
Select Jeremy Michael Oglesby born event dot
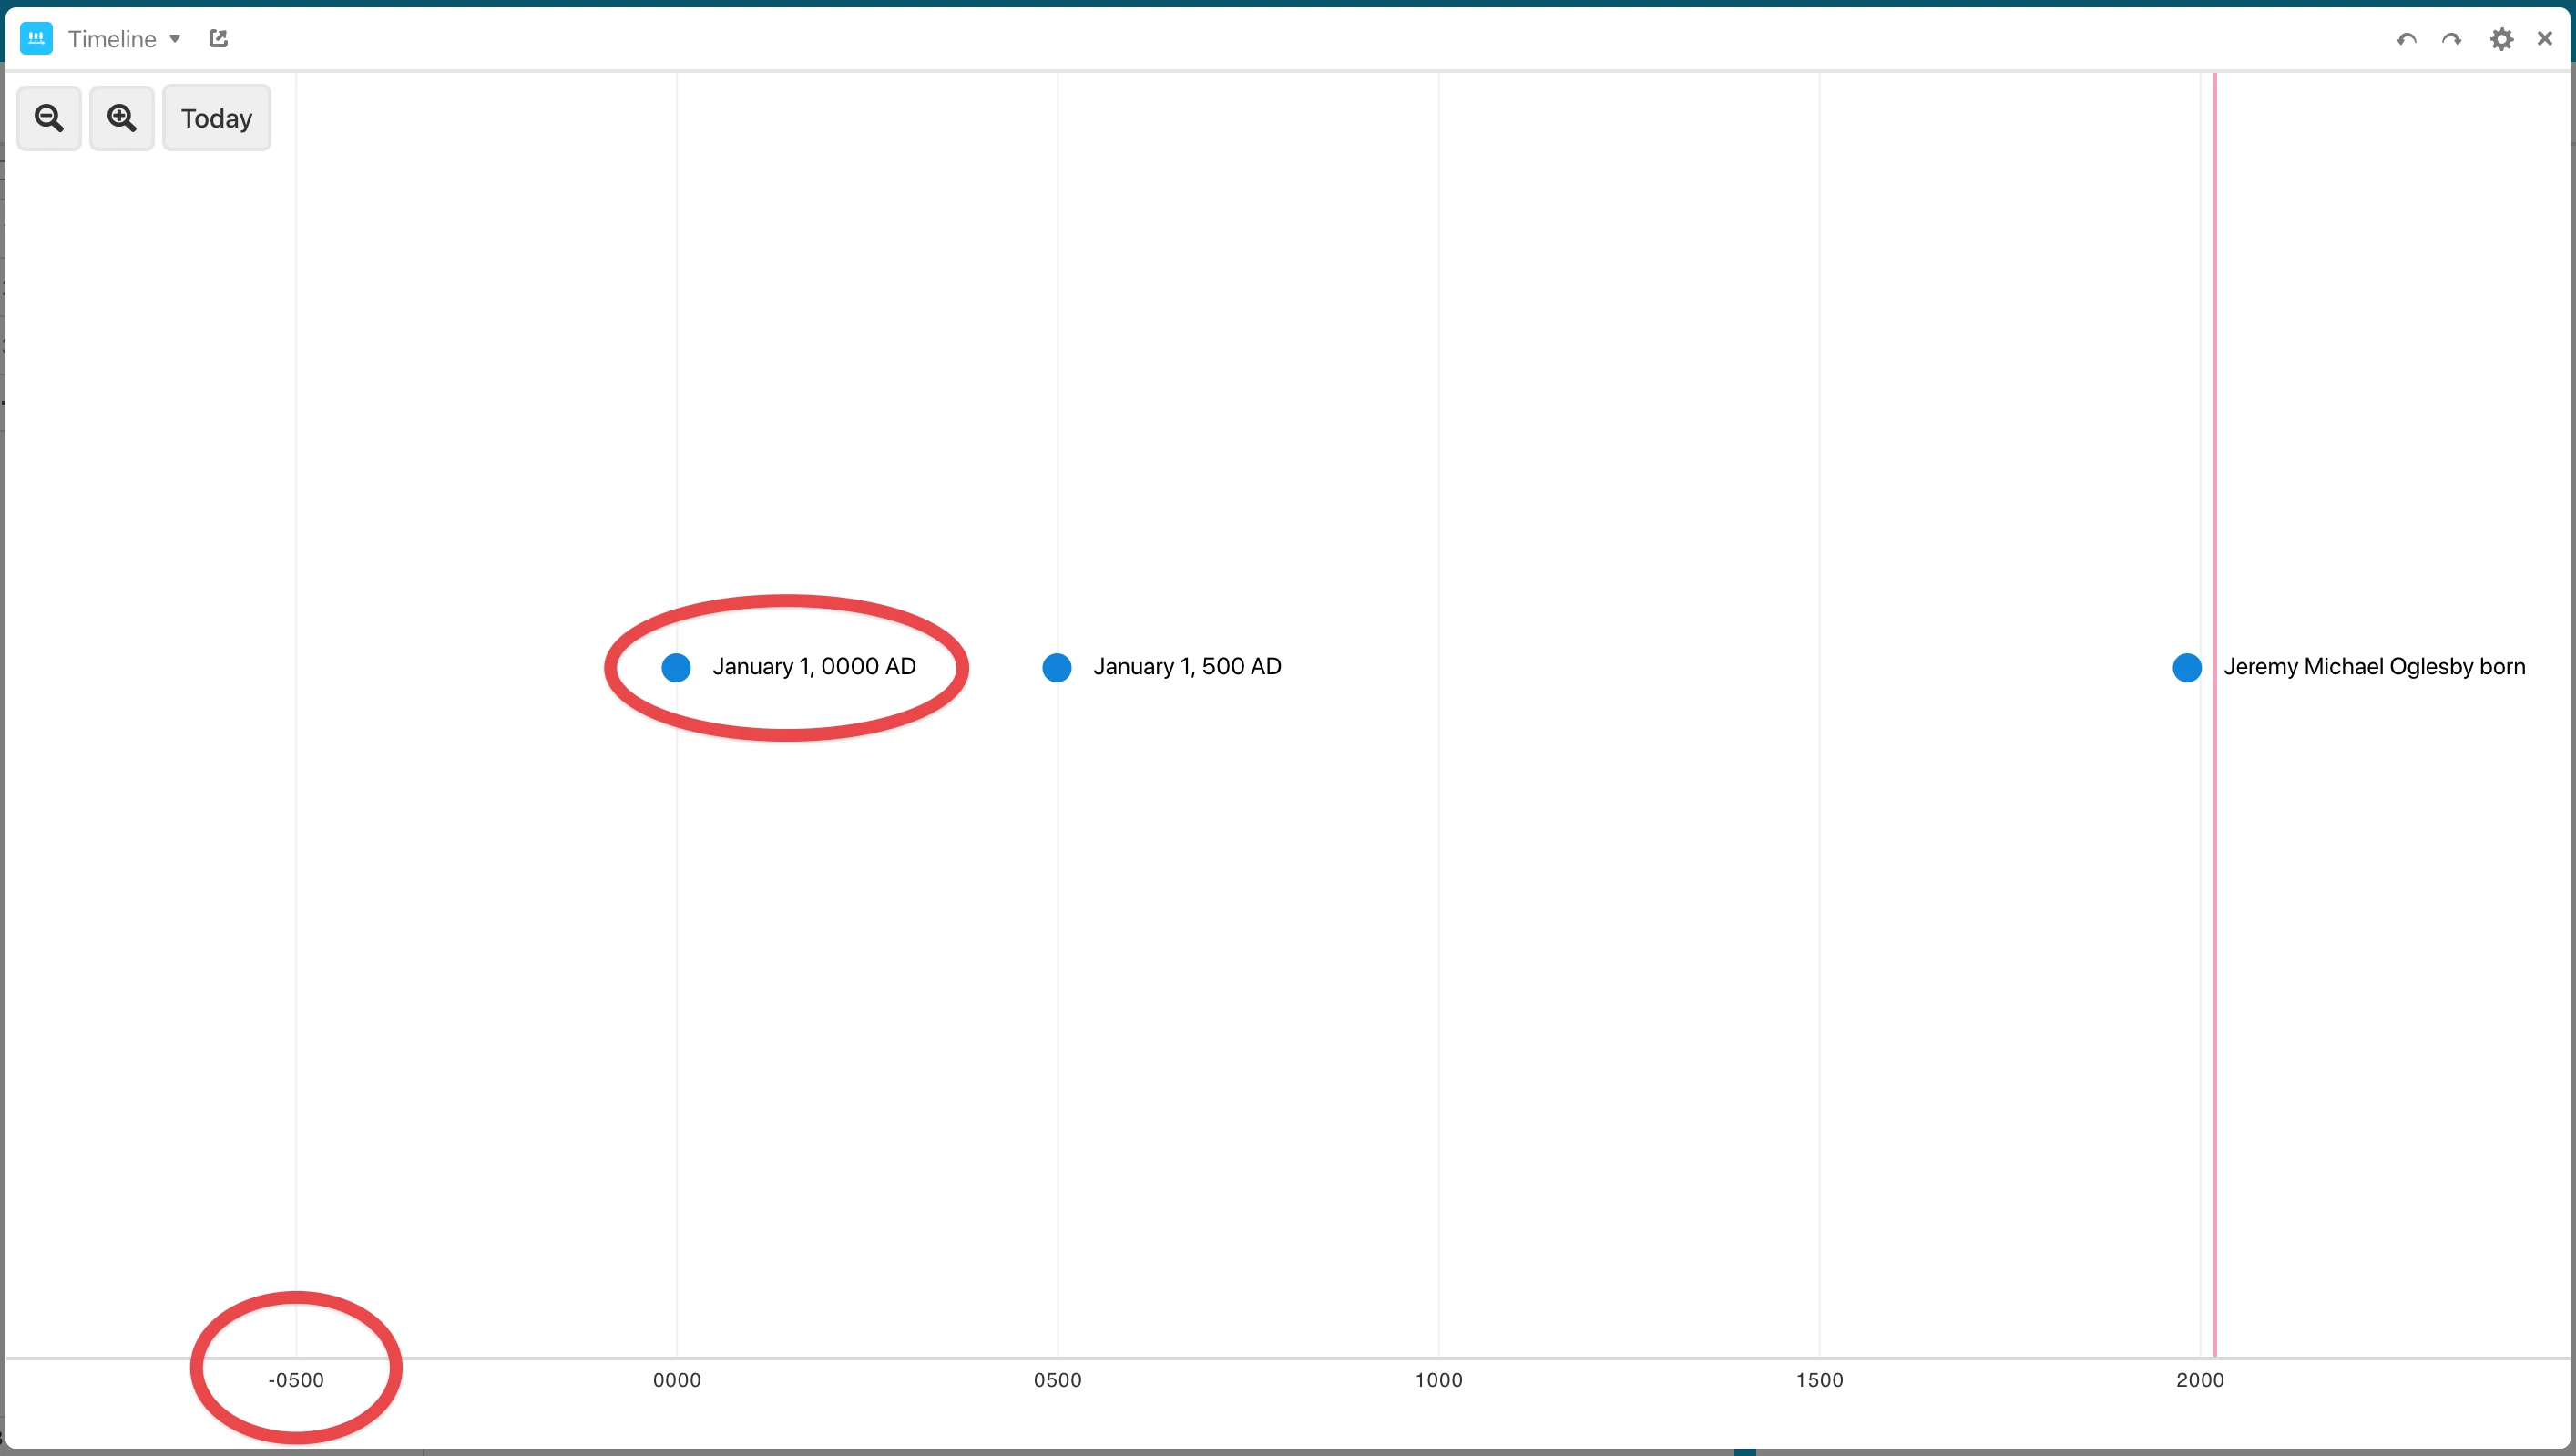tap(2187, 668)
